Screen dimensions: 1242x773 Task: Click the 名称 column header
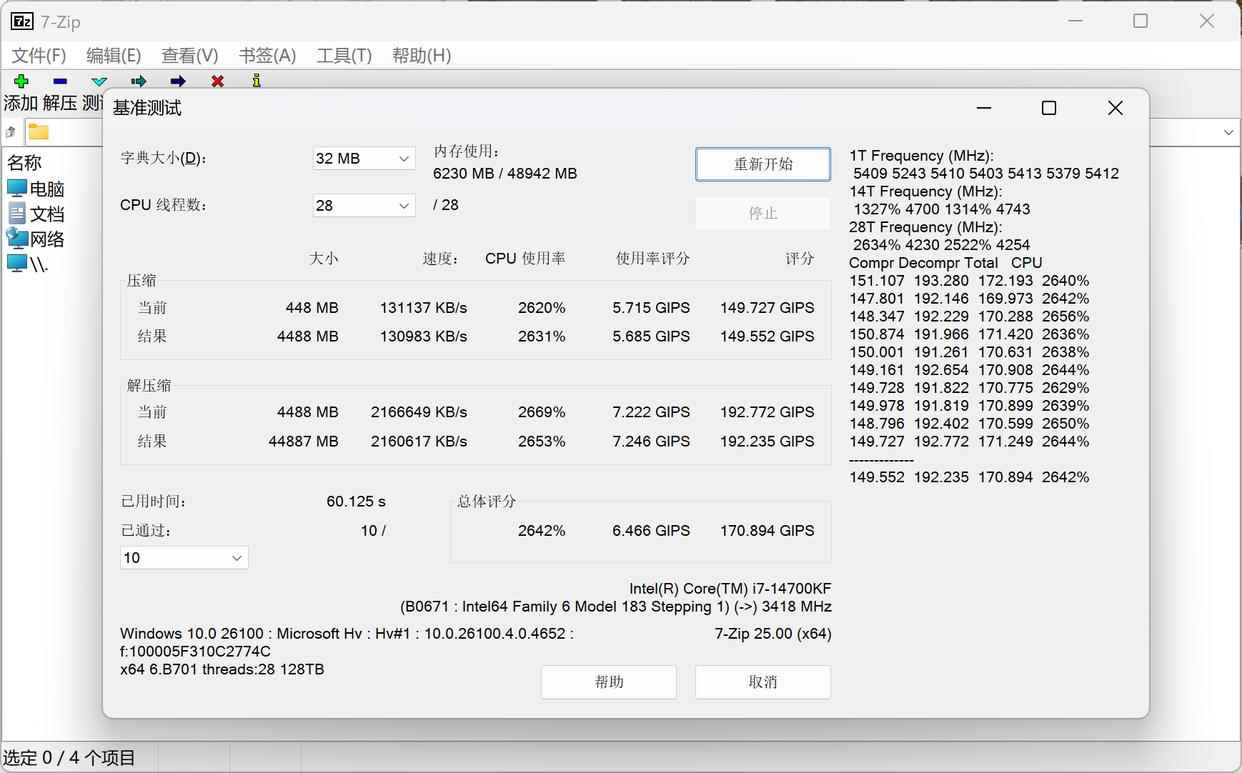click(x=25, y=163)
